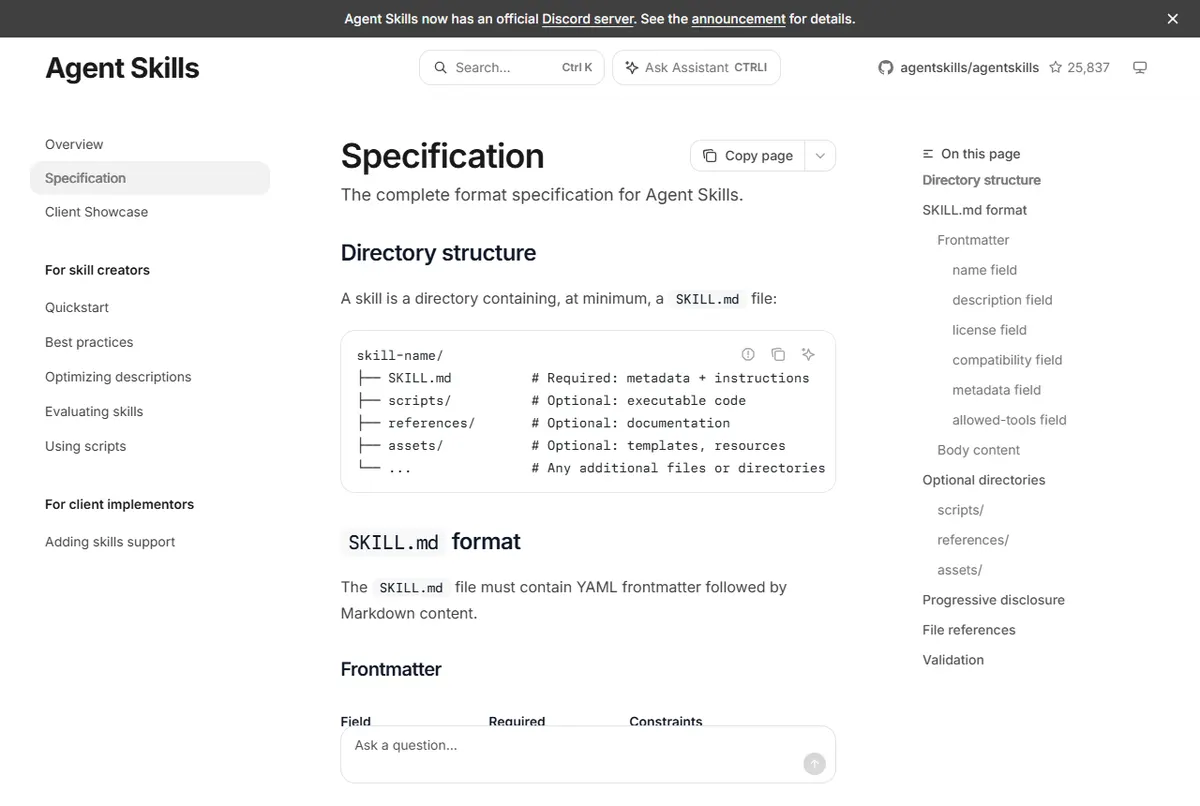Jump to compatibility field in the page outline
The image size is (1200, 806).
pos(1007,360)
